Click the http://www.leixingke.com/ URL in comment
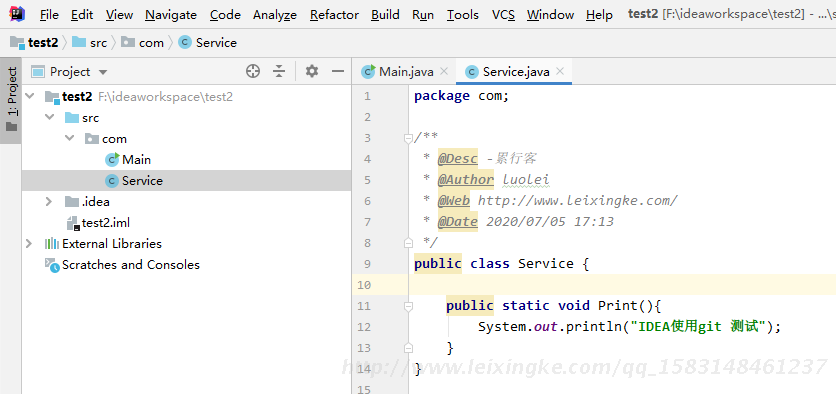Viewport: 836px width, 394px height. (577, 200)
